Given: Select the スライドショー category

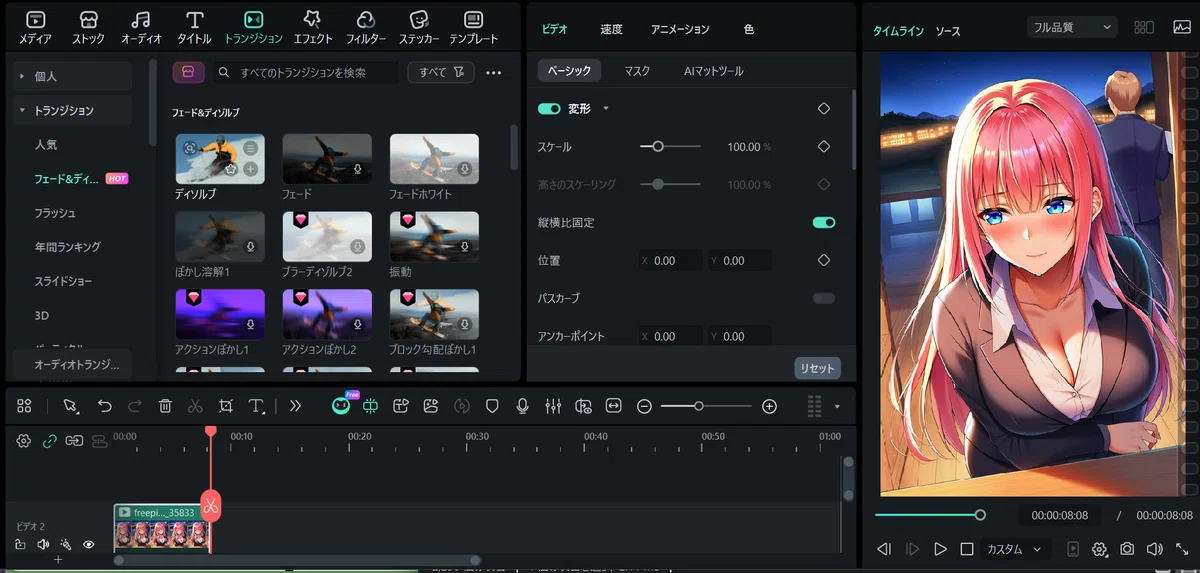Looking at the screenshot, I should click(x=61, y=281).
